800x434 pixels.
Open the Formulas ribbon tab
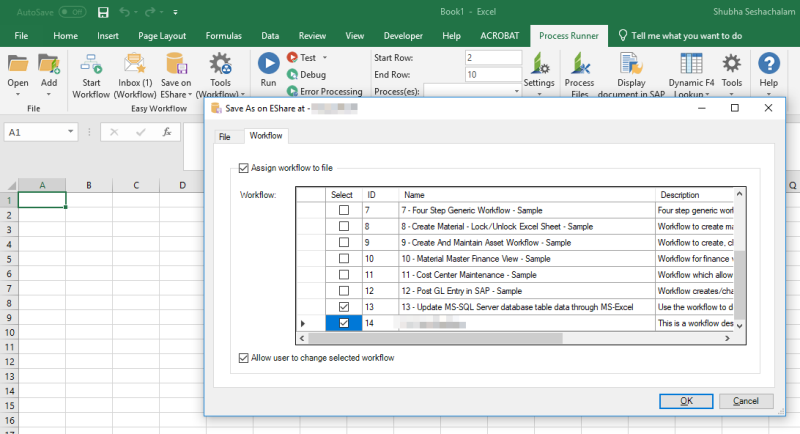click(223, 35)
